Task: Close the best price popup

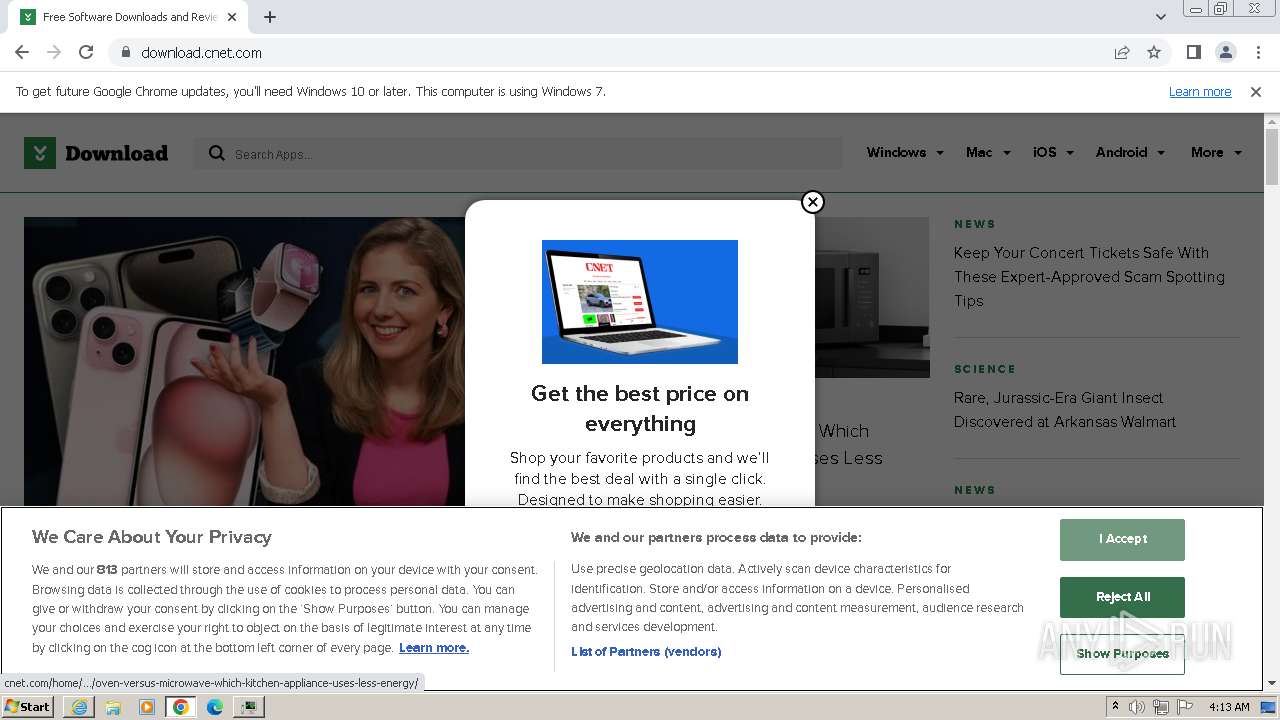Action: 813,202
